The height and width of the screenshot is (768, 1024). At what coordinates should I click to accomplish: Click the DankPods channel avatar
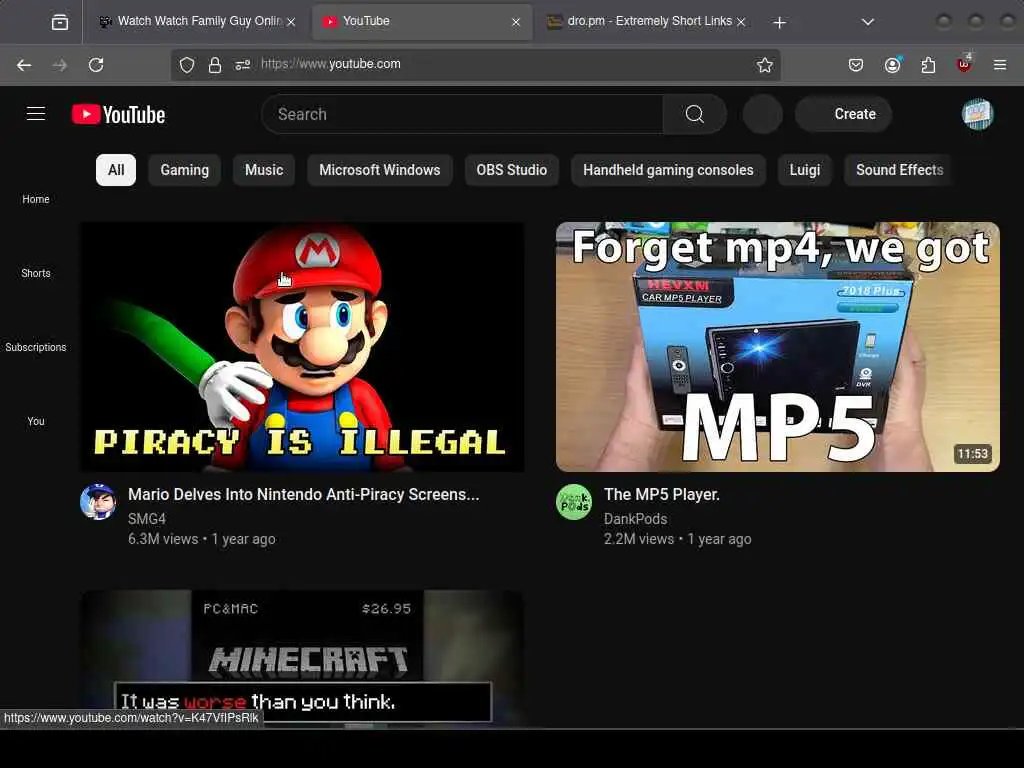pos(574,502)
